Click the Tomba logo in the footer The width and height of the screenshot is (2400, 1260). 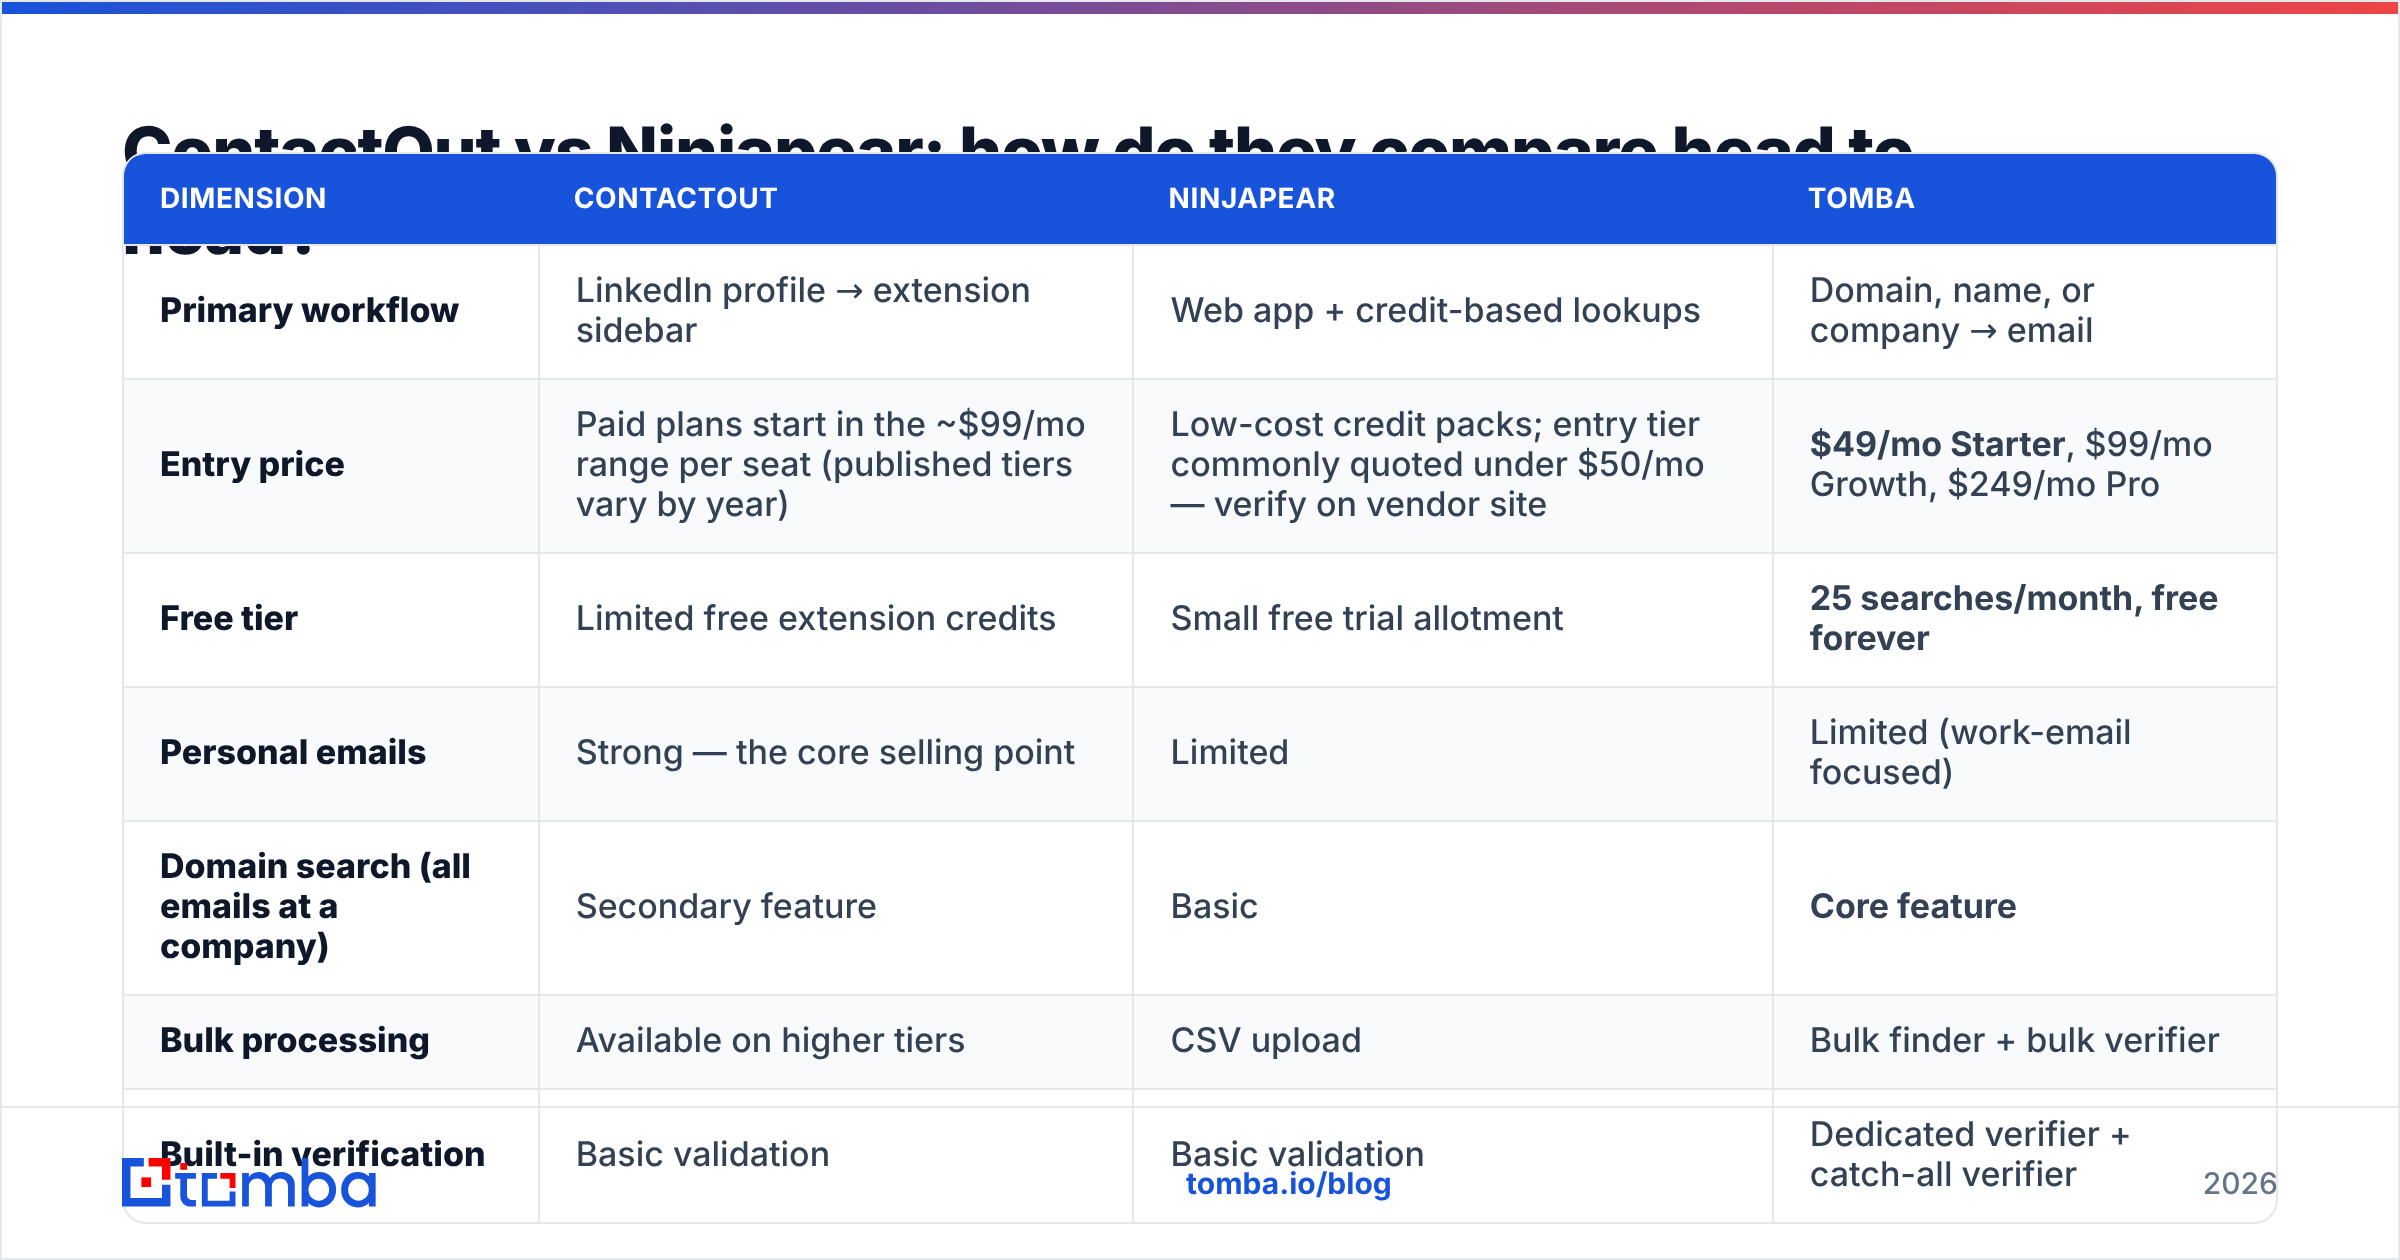(249, 1183)
